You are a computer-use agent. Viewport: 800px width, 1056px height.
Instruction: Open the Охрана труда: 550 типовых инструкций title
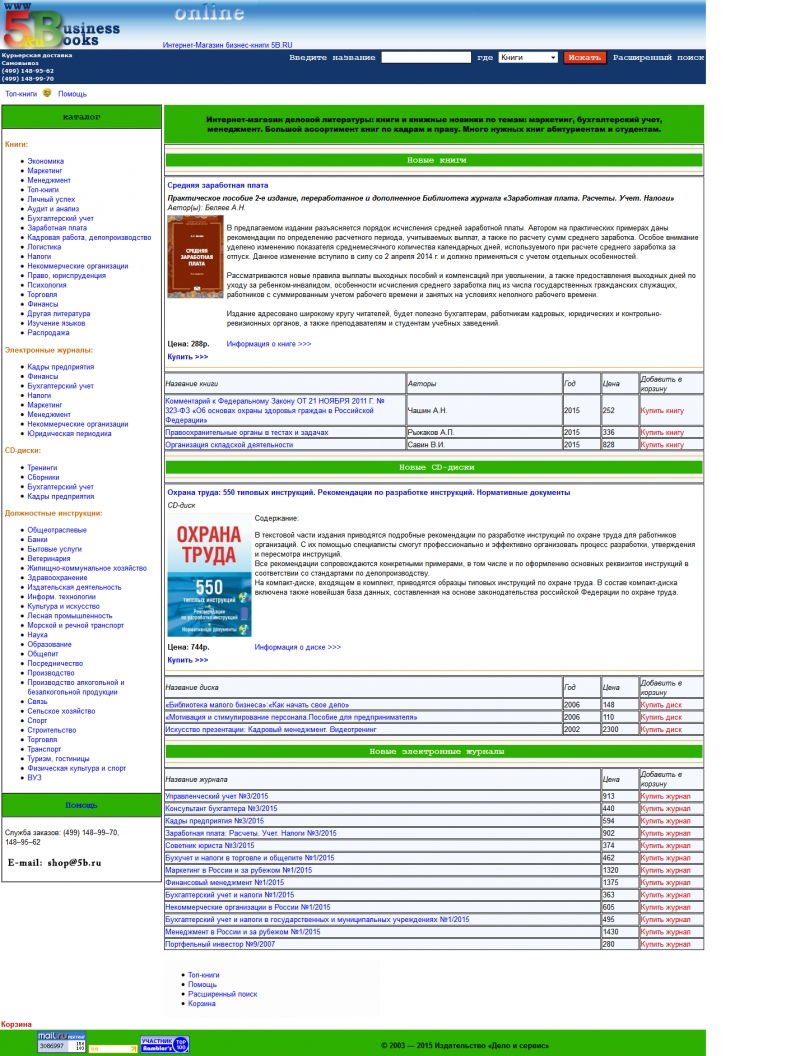pos(368,492)
